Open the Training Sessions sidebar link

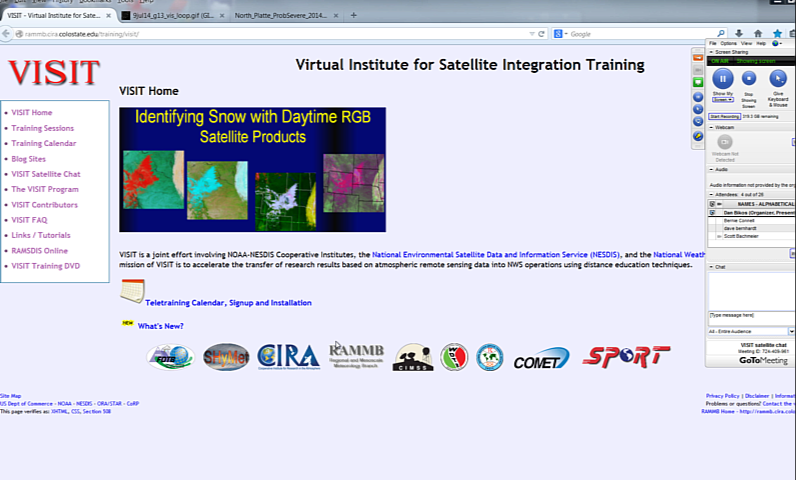42,128
